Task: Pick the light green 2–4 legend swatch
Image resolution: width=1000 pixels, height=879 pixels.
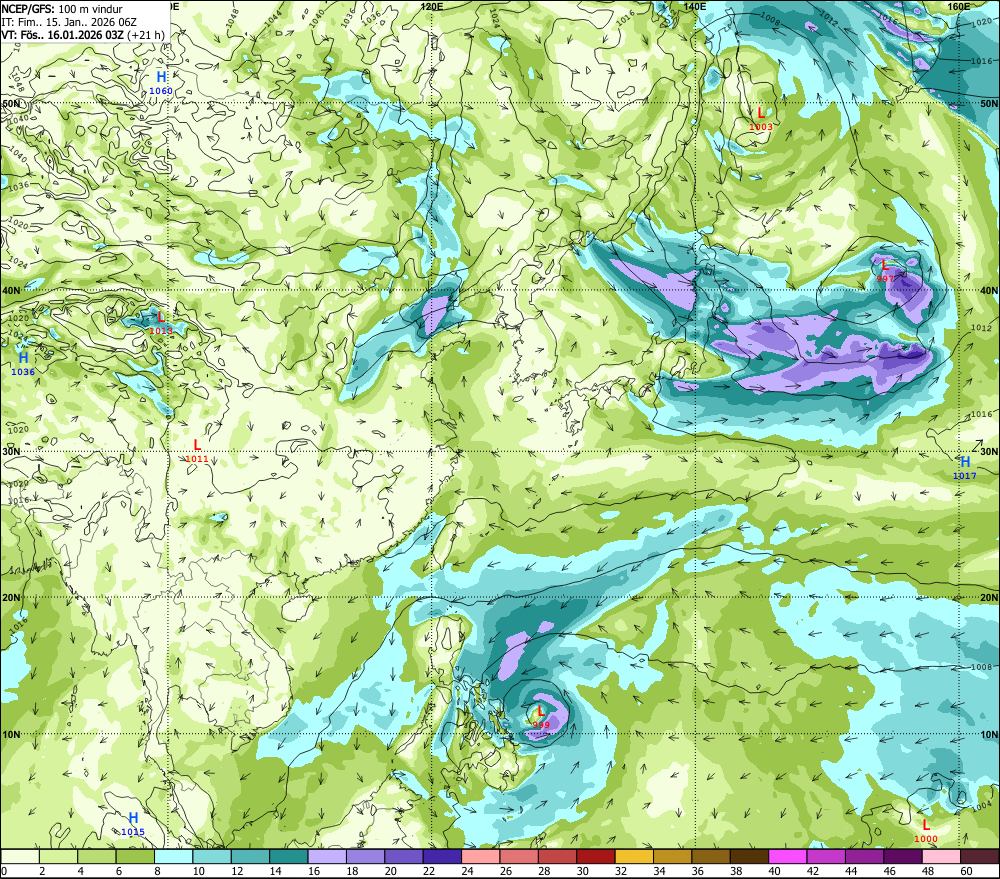Action: click(59, 856)
